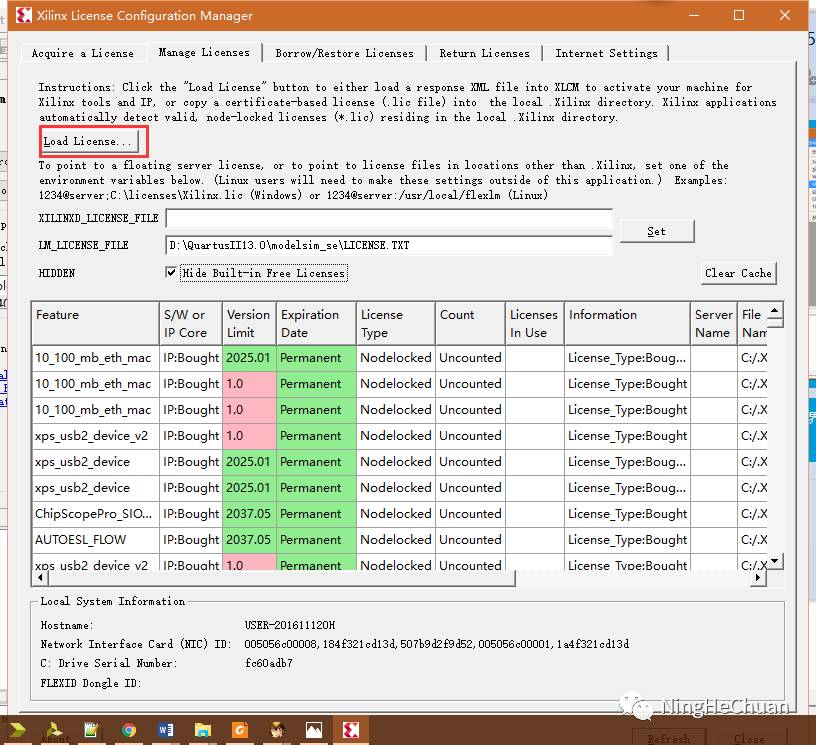The width and height of the screenshot is (816, 745).
Task: Open the photo viewer icon in taskbar
Action: click(x=314, y=730)
